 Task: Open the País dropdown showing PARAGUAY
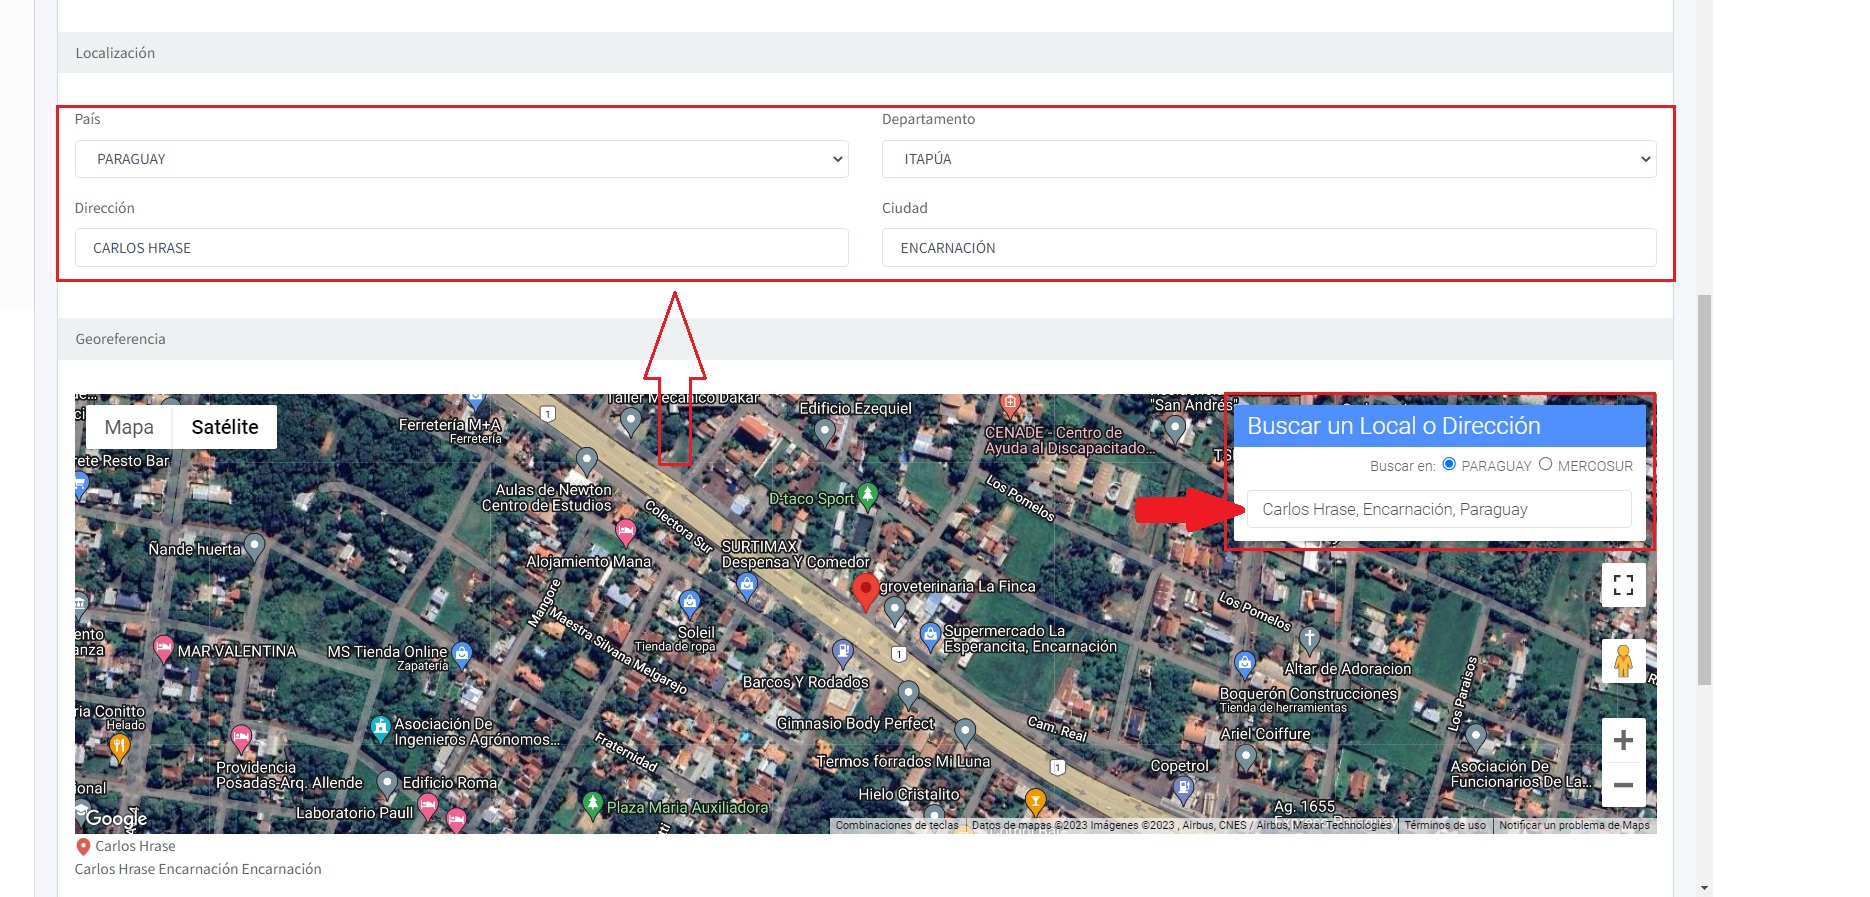(x=461, y=159)
